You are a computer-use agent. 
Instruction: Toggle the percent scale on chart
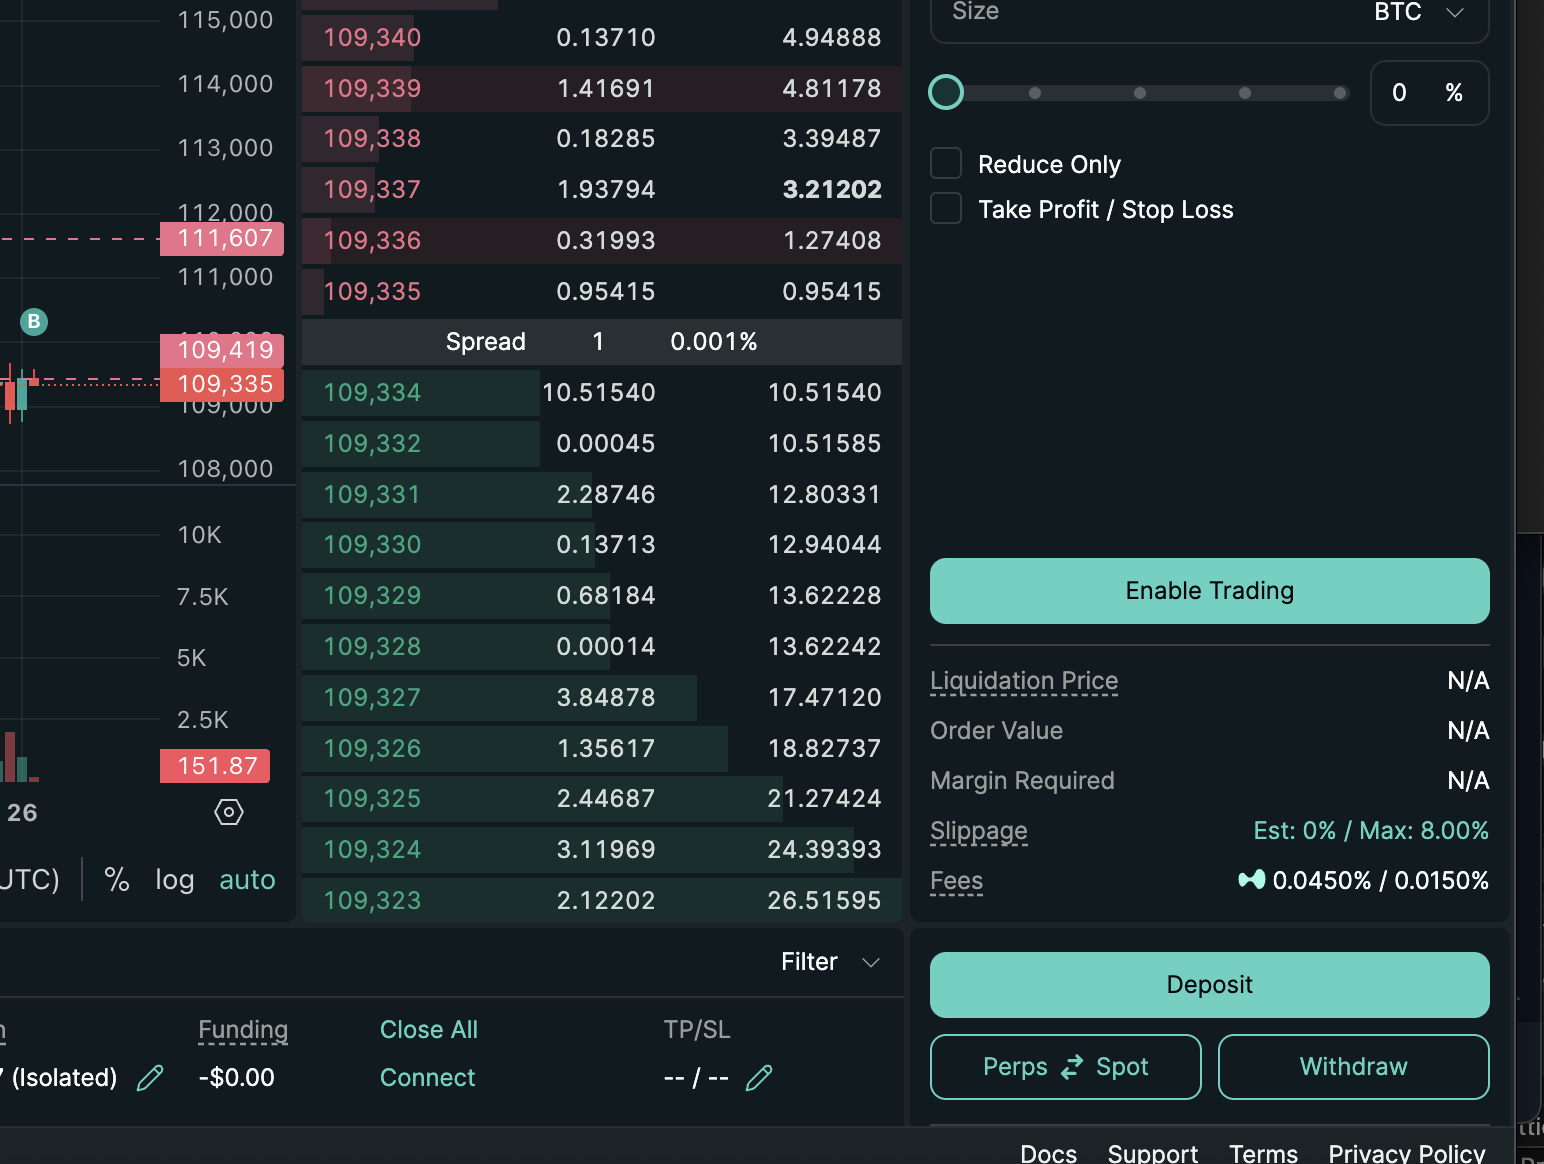(117, 880)
